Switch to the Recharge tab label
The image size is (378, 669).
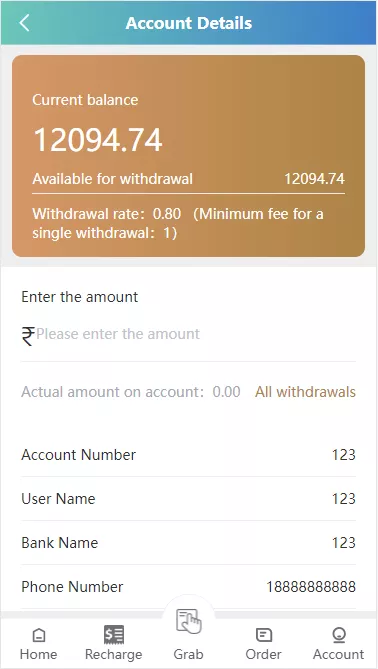(114, 654)
